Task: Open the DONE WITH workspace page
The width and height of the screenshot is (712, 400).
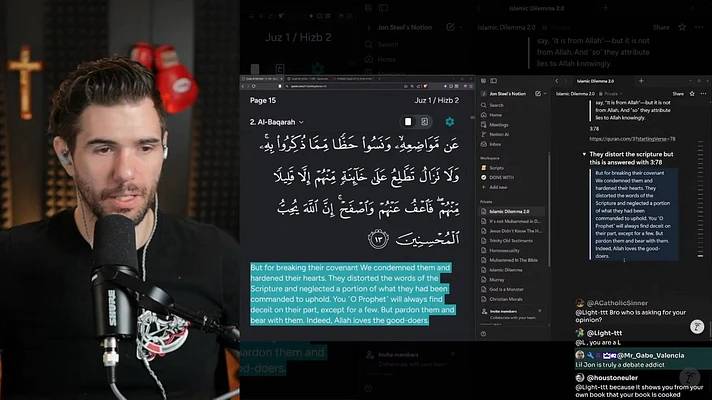Action: click(x=513, y=178)
